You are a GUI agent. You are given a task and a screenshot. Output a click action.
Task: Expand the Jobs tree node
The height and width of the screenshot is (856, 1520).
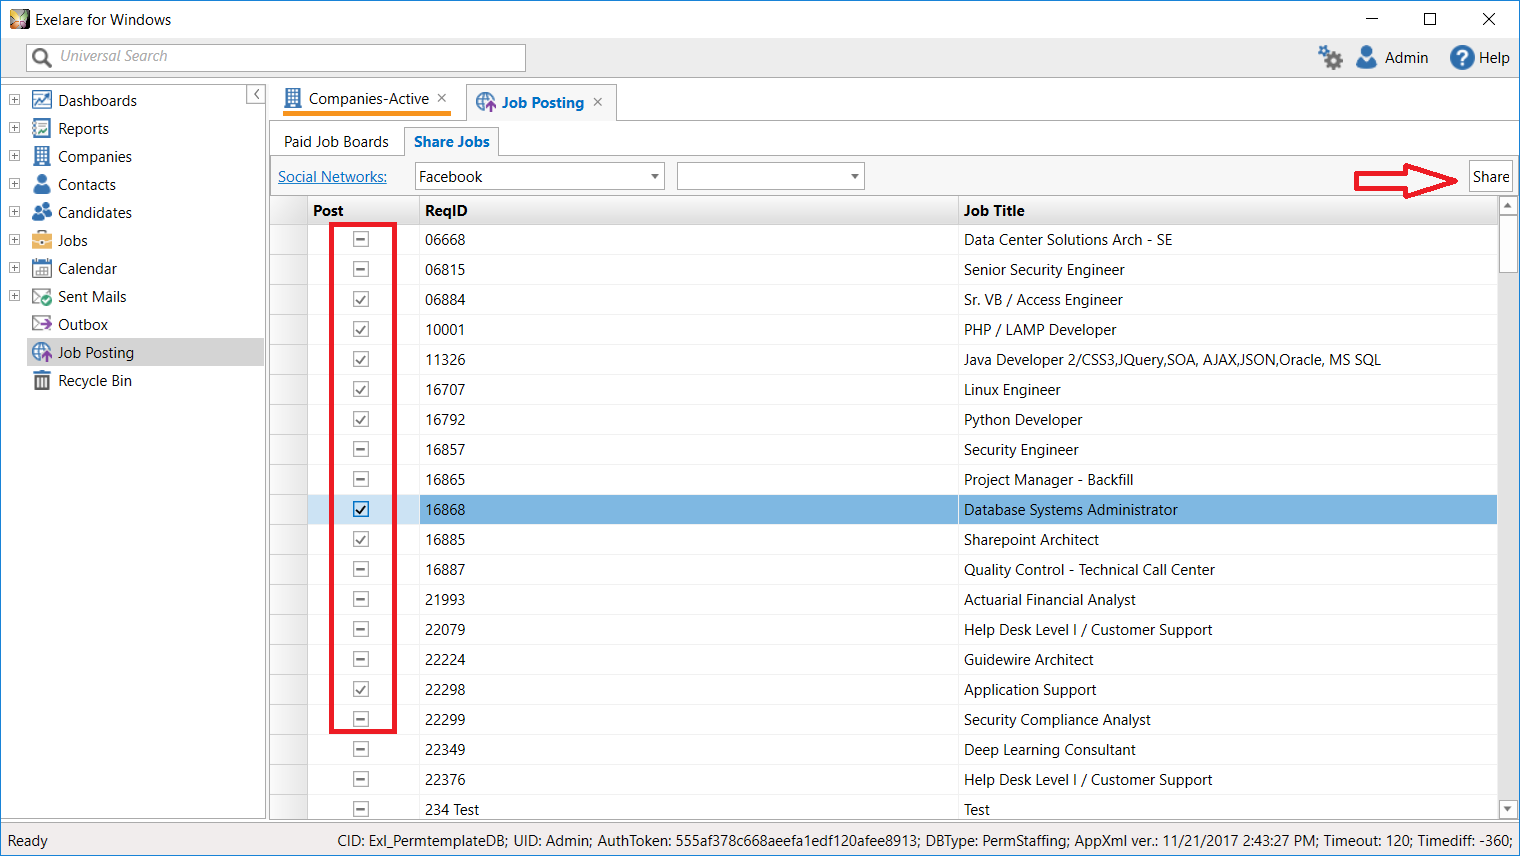pyautogui.click(x=14, y=240)
